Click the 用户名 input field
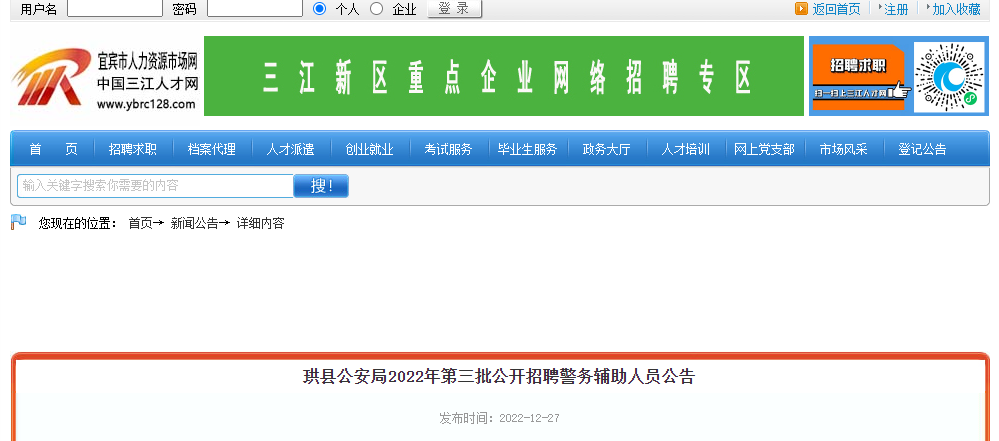 click(115, 8)
